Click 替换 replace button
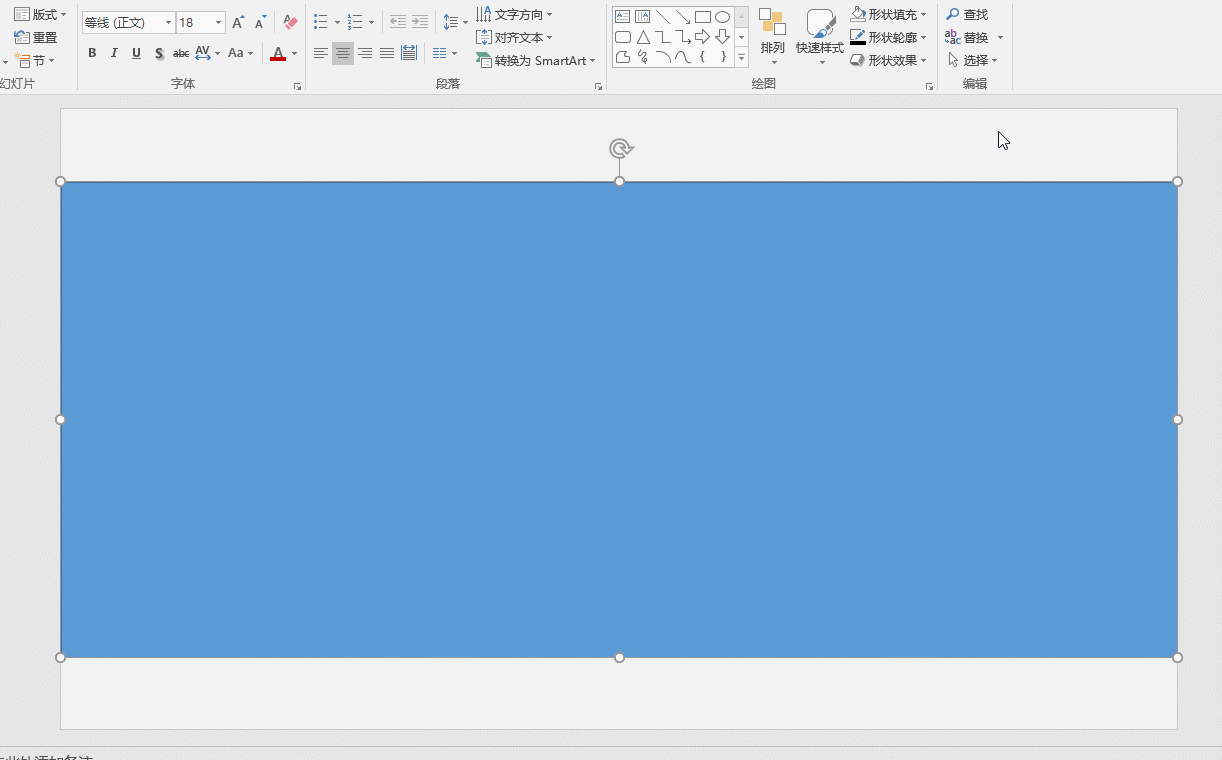This screenshot has height=760, width=1222. [967, 37]
